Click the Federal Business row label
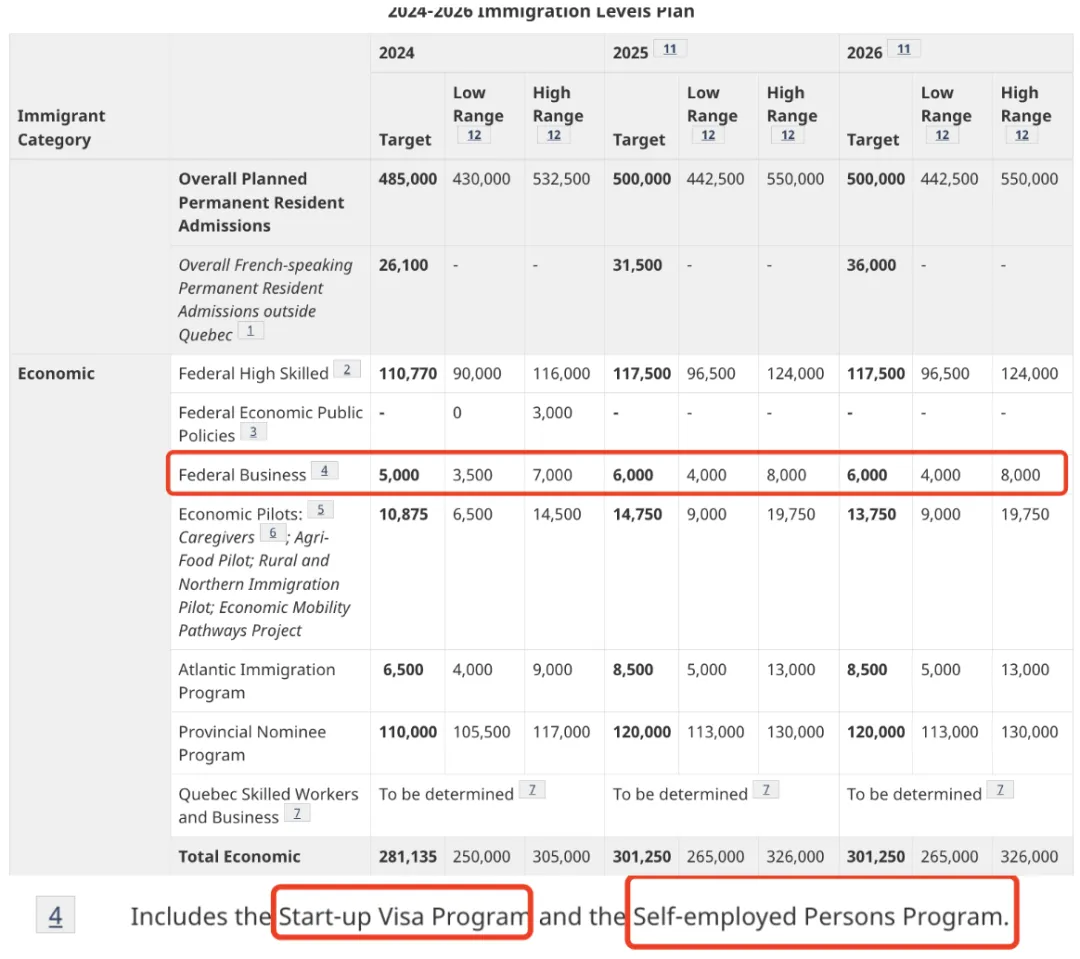The image size is (1080, 959). 242,475
